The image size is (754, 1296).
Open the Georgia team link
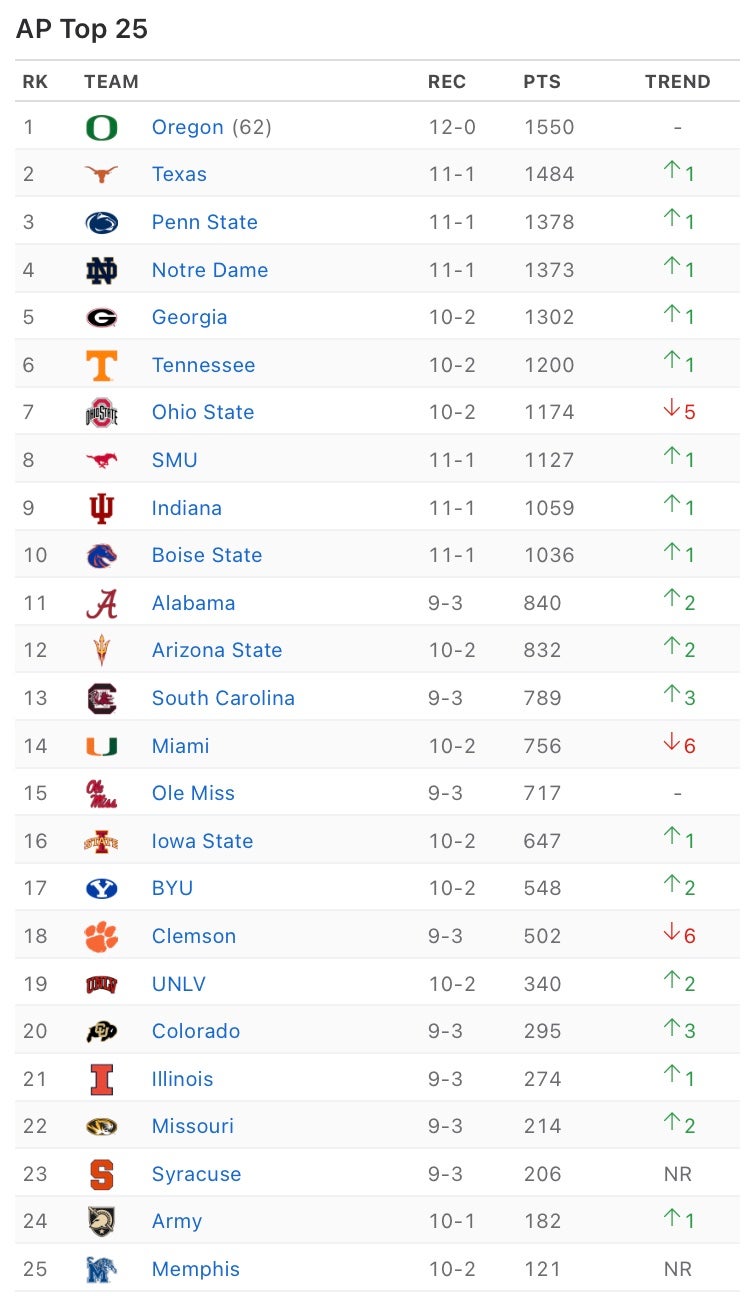click(189, 317)
